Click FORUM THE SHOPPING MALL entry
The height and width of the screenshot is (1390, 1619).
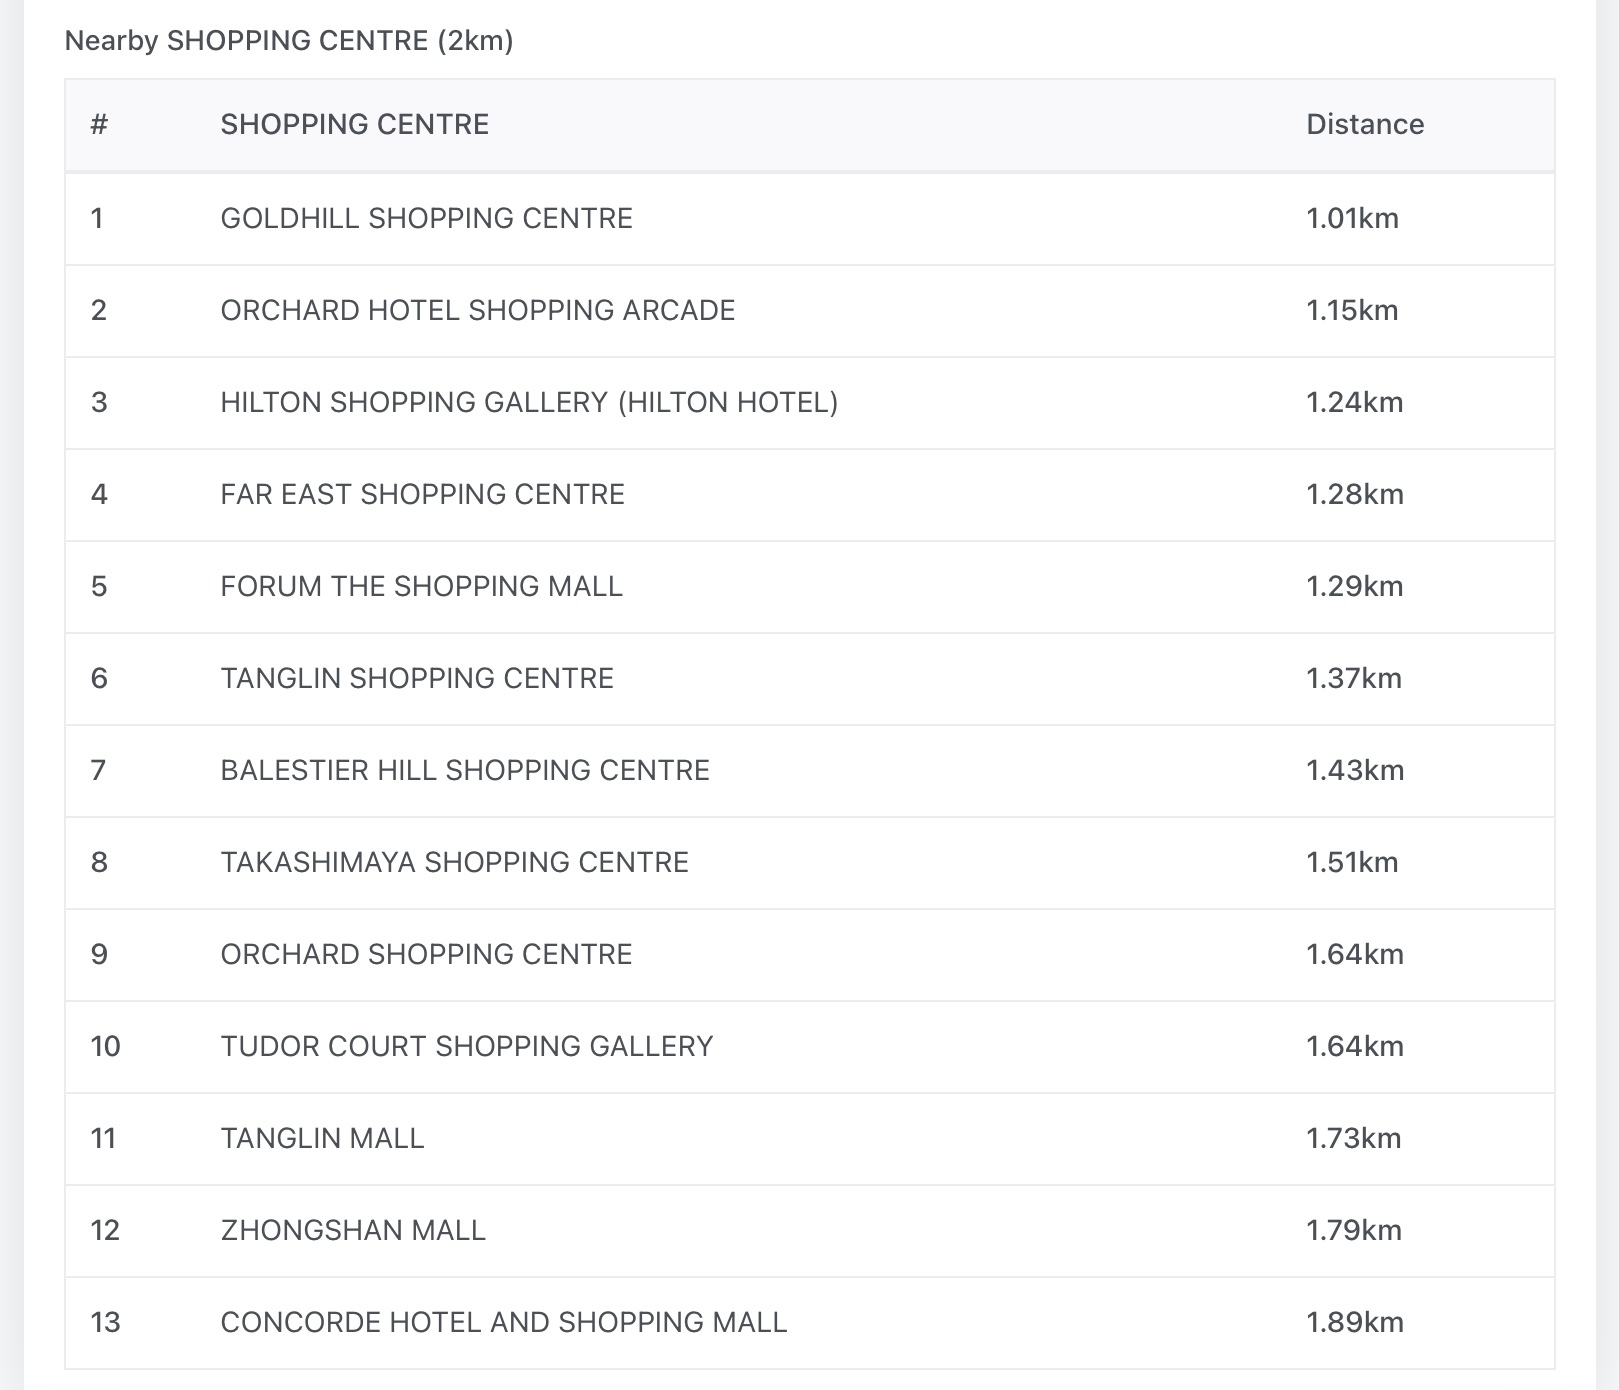tap(421, 586)
